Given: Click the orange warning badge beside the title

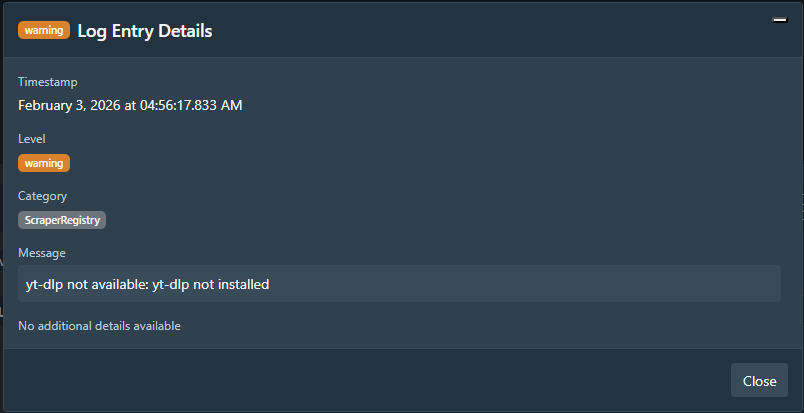Looking at the screenshot, I should (43, 30).
